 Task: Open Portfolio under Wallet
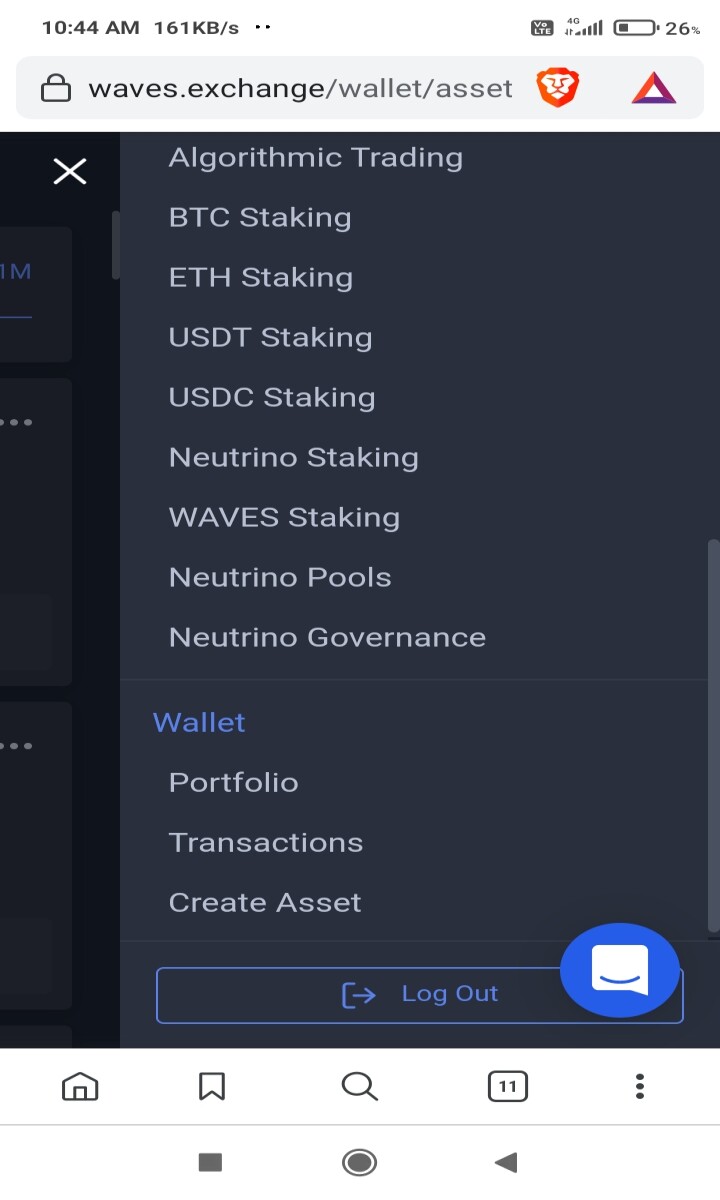click(234, 782)
